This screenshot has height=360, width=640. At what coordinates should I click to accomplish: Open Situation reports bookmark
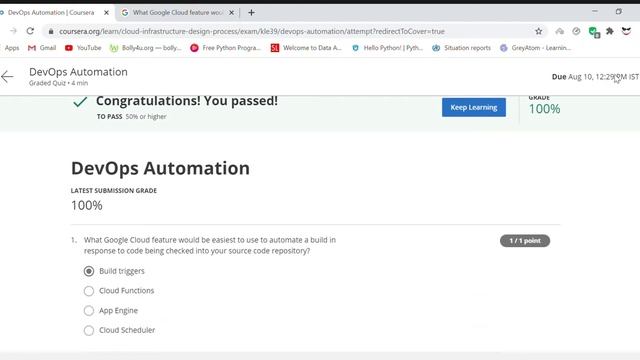point(462,48)
